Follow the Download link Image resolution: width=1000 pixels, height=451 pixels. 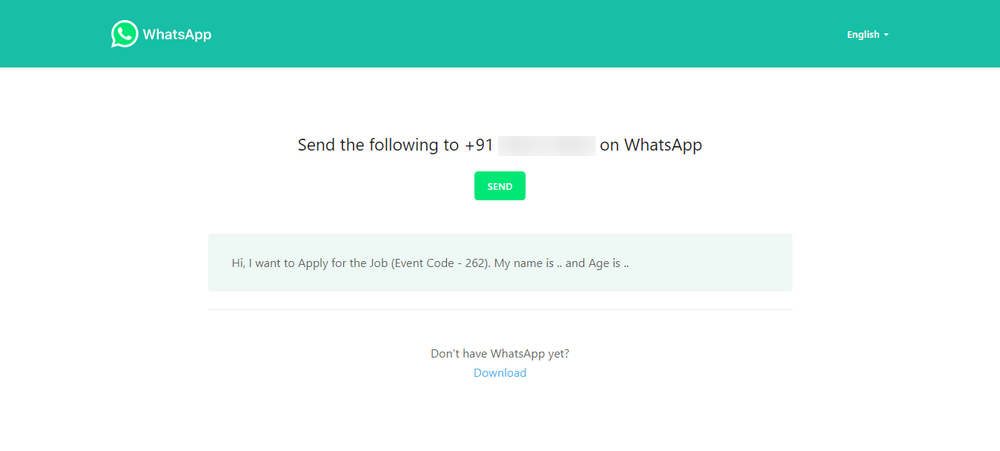(x=500, y=373)
